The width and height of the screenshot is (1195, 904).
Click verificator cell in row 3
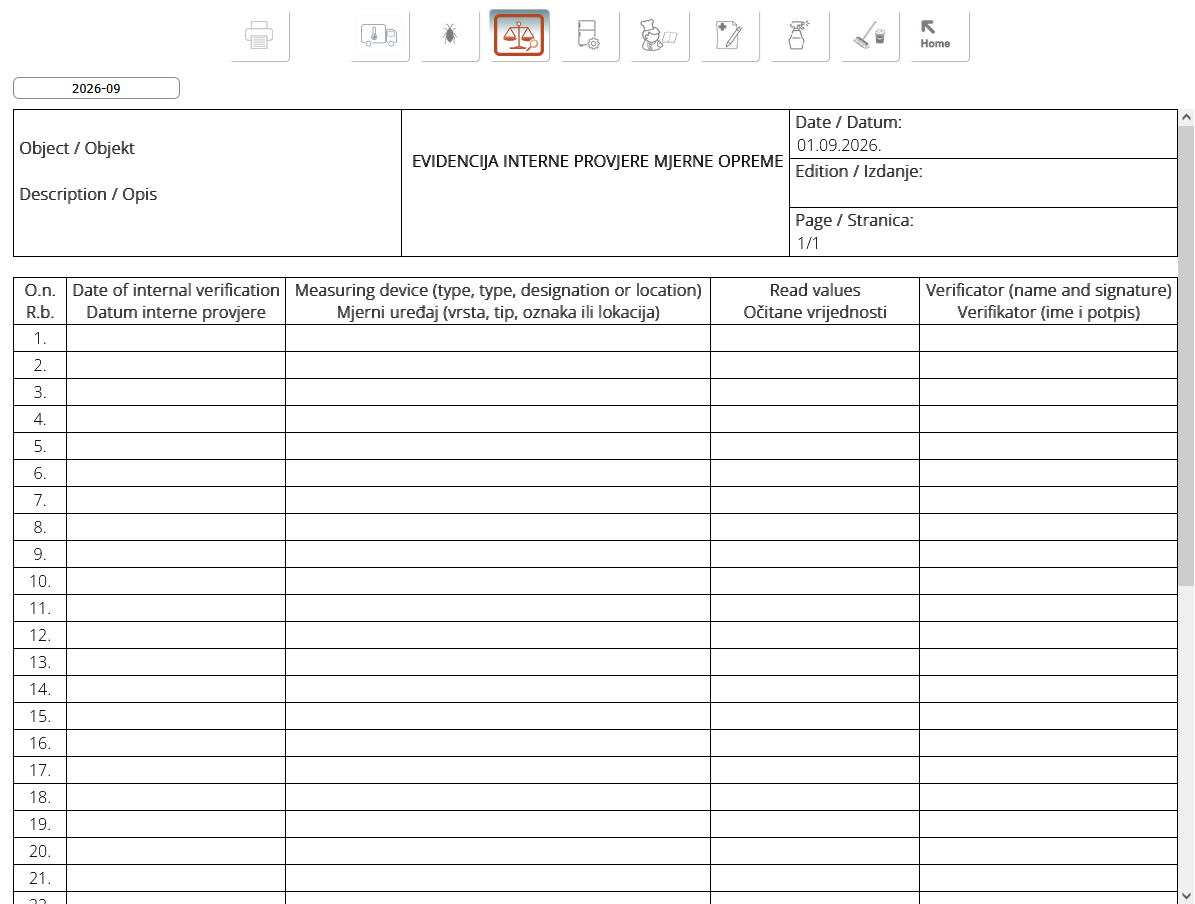1048,393
